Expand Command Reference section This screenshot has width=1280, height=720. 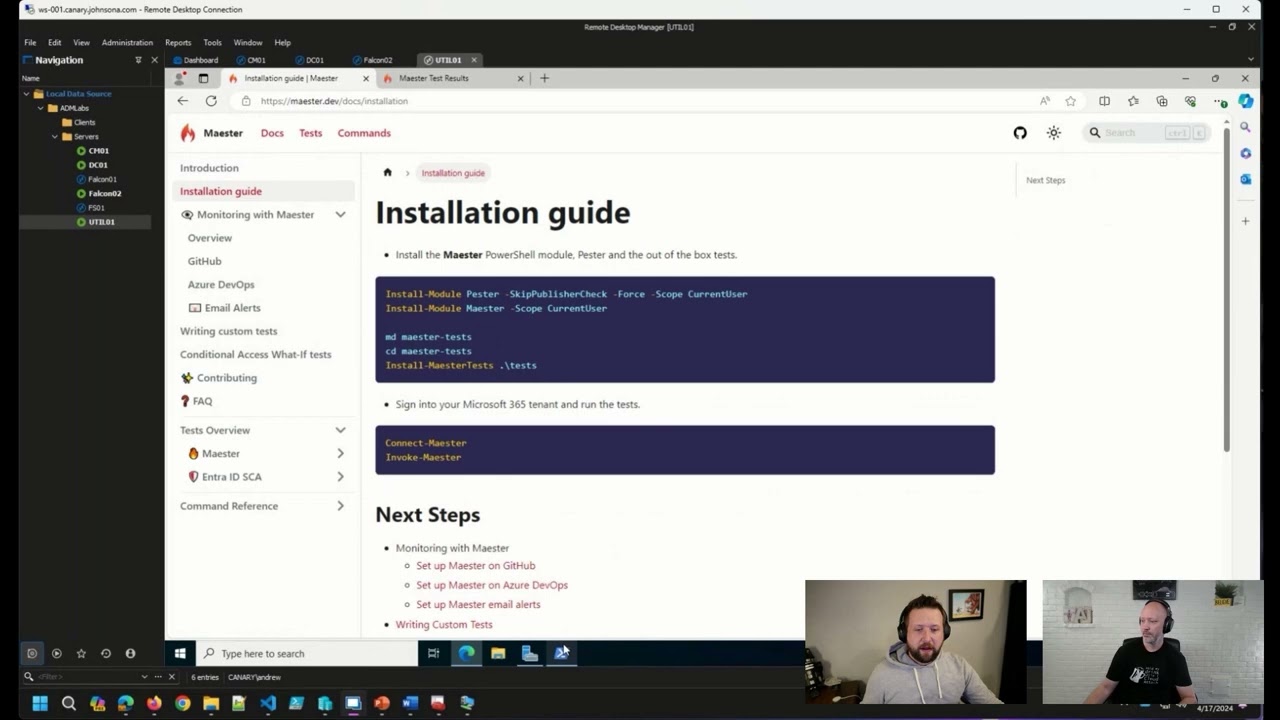point(340,506)
